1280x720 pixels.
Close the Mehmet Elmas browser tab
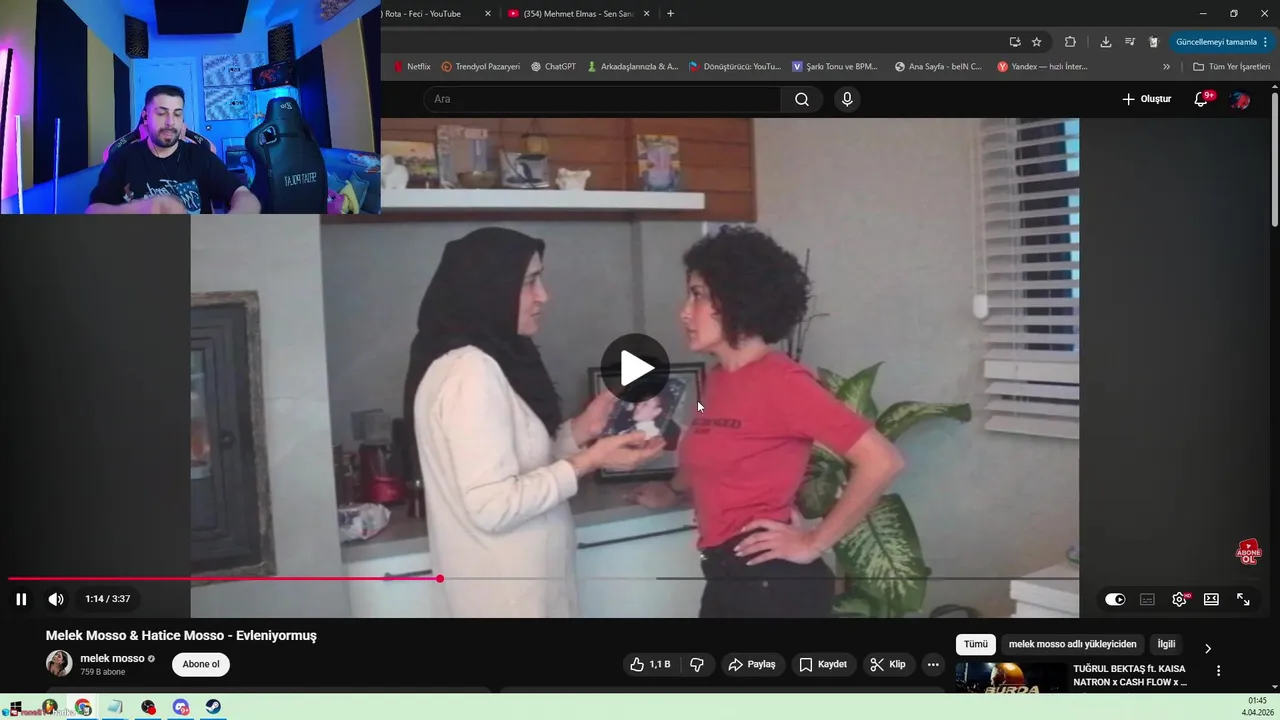[x=646, y=14]
